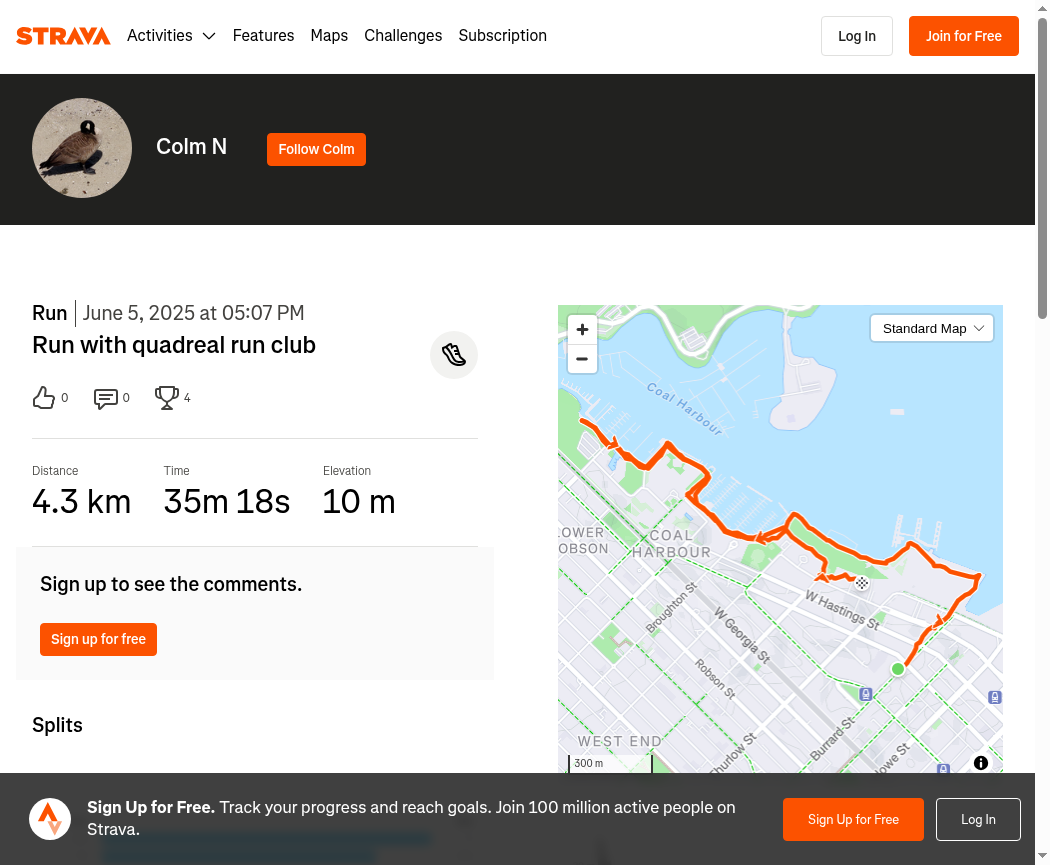Open the Features menu item
The image size is (1050, 865).
pyautogui.click(x=263, y=36)
